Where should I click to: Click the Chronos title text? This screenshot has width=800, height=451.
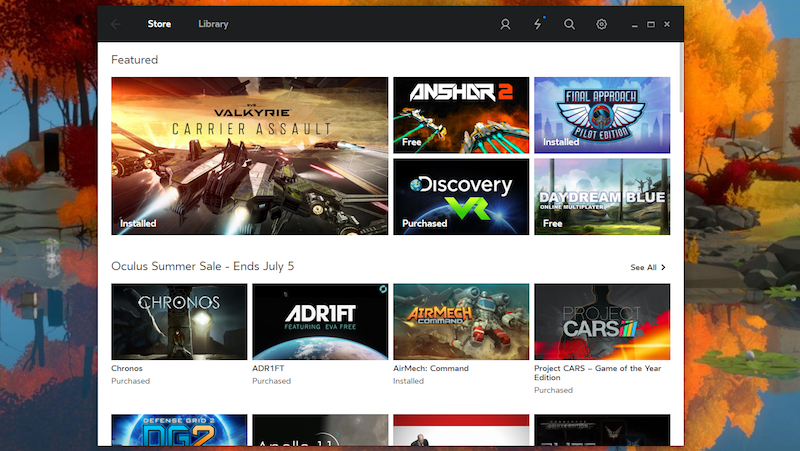click(127, 368)
